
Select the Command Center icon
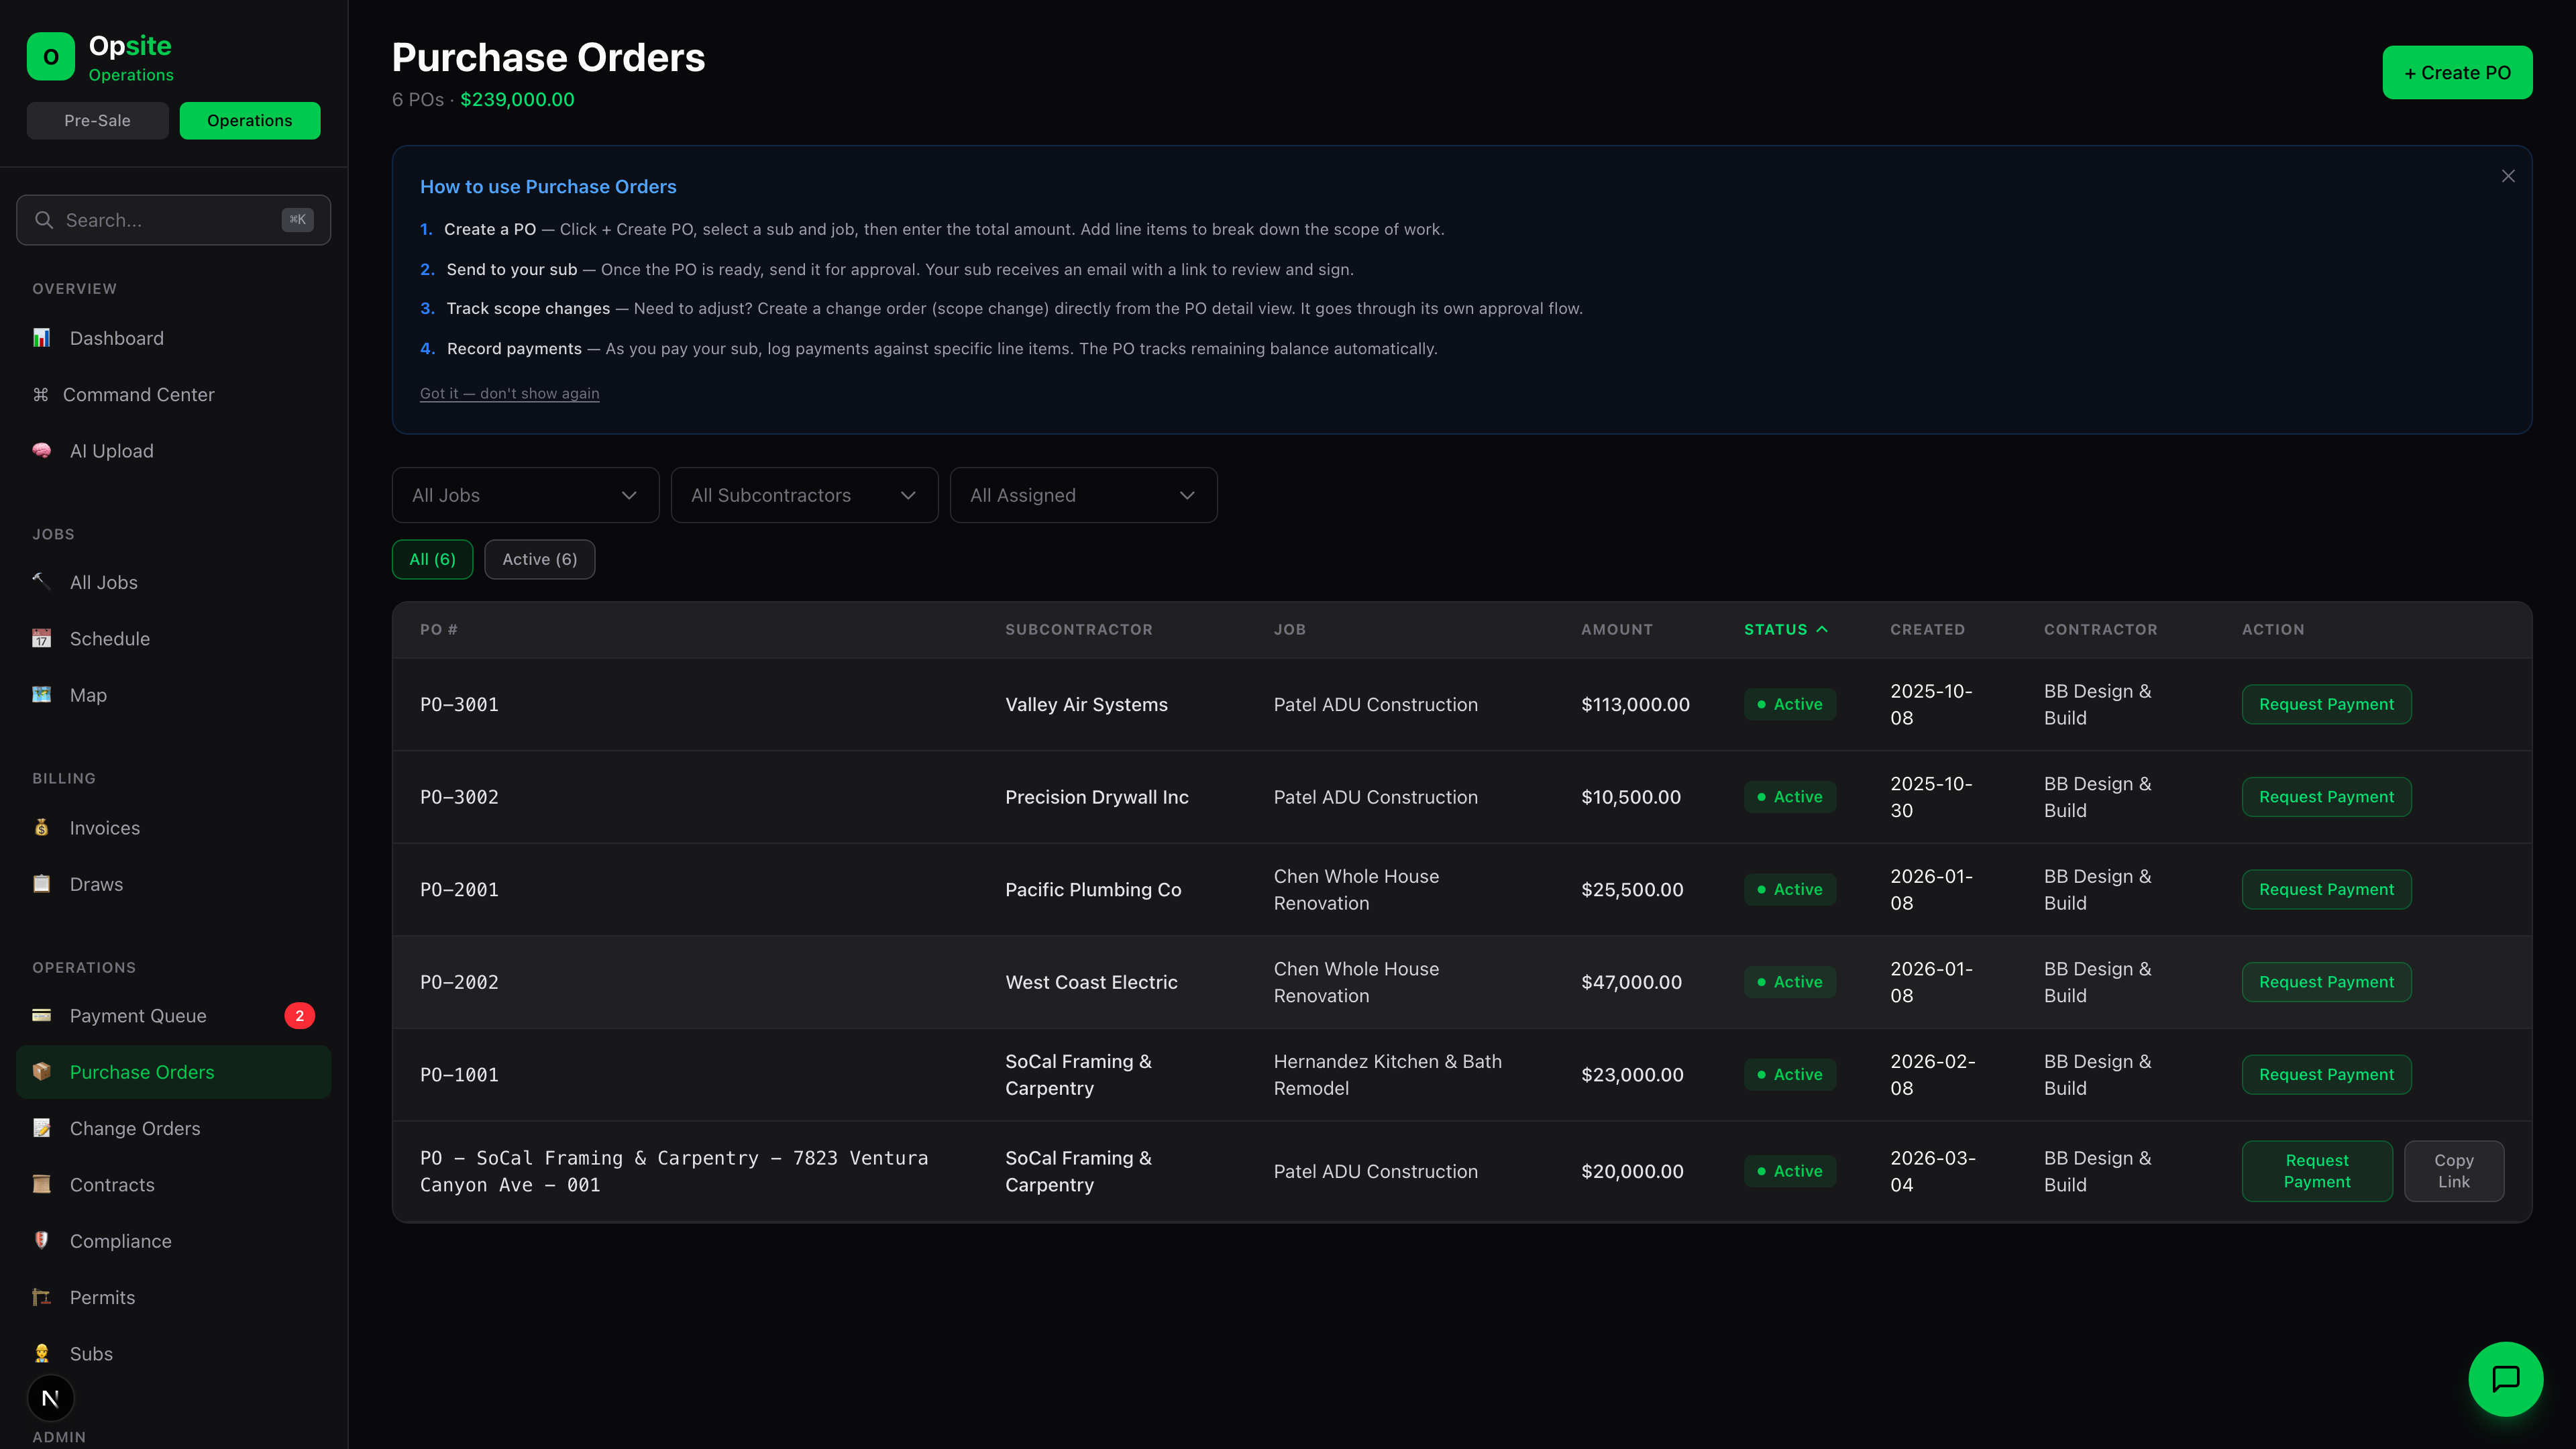click(x=41, y=394)
